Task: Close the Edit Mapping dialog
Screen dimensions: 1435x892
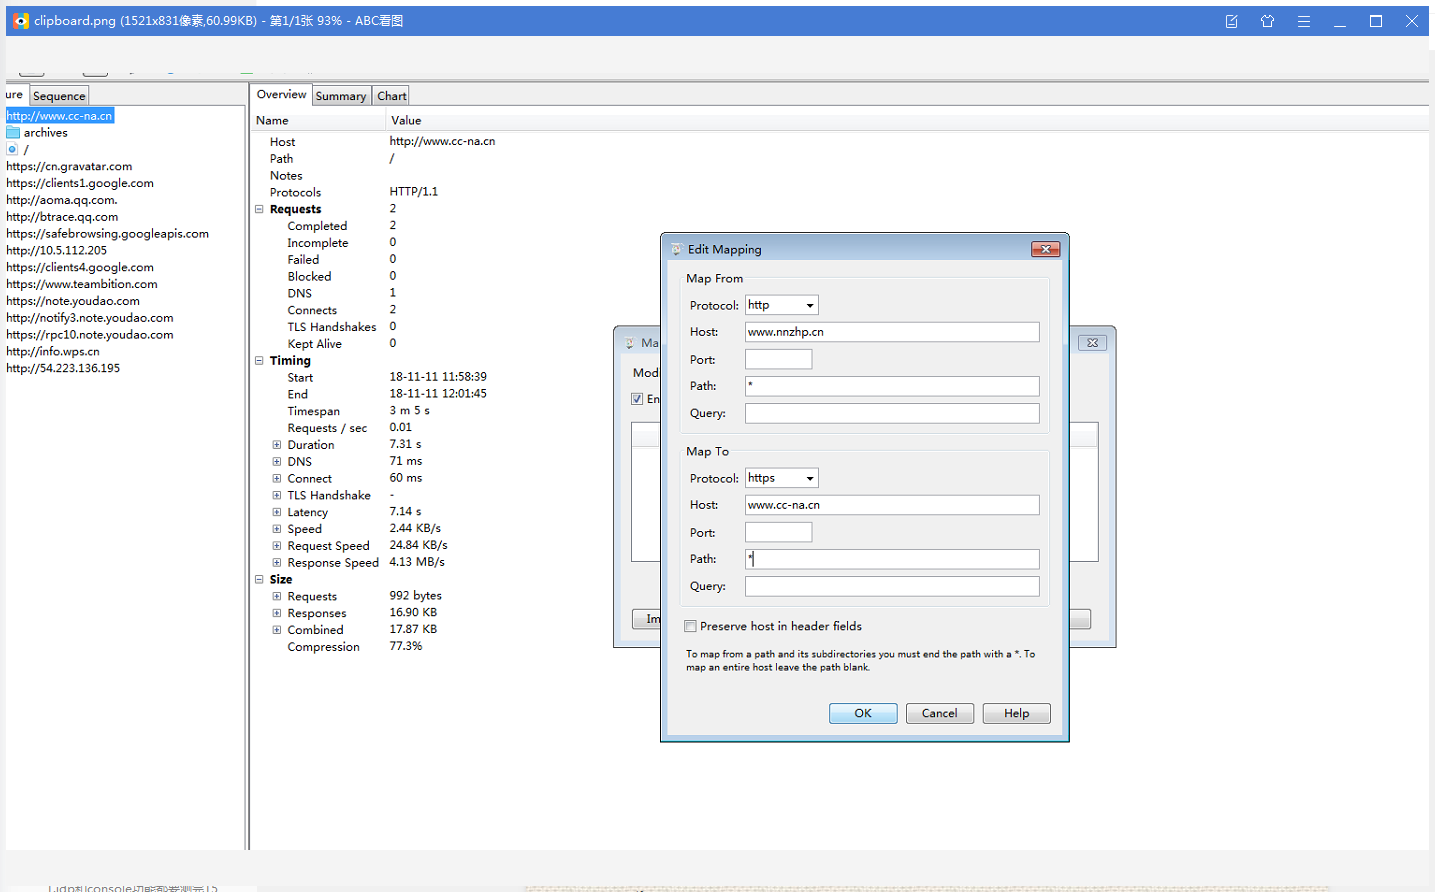Action: 1045,249
